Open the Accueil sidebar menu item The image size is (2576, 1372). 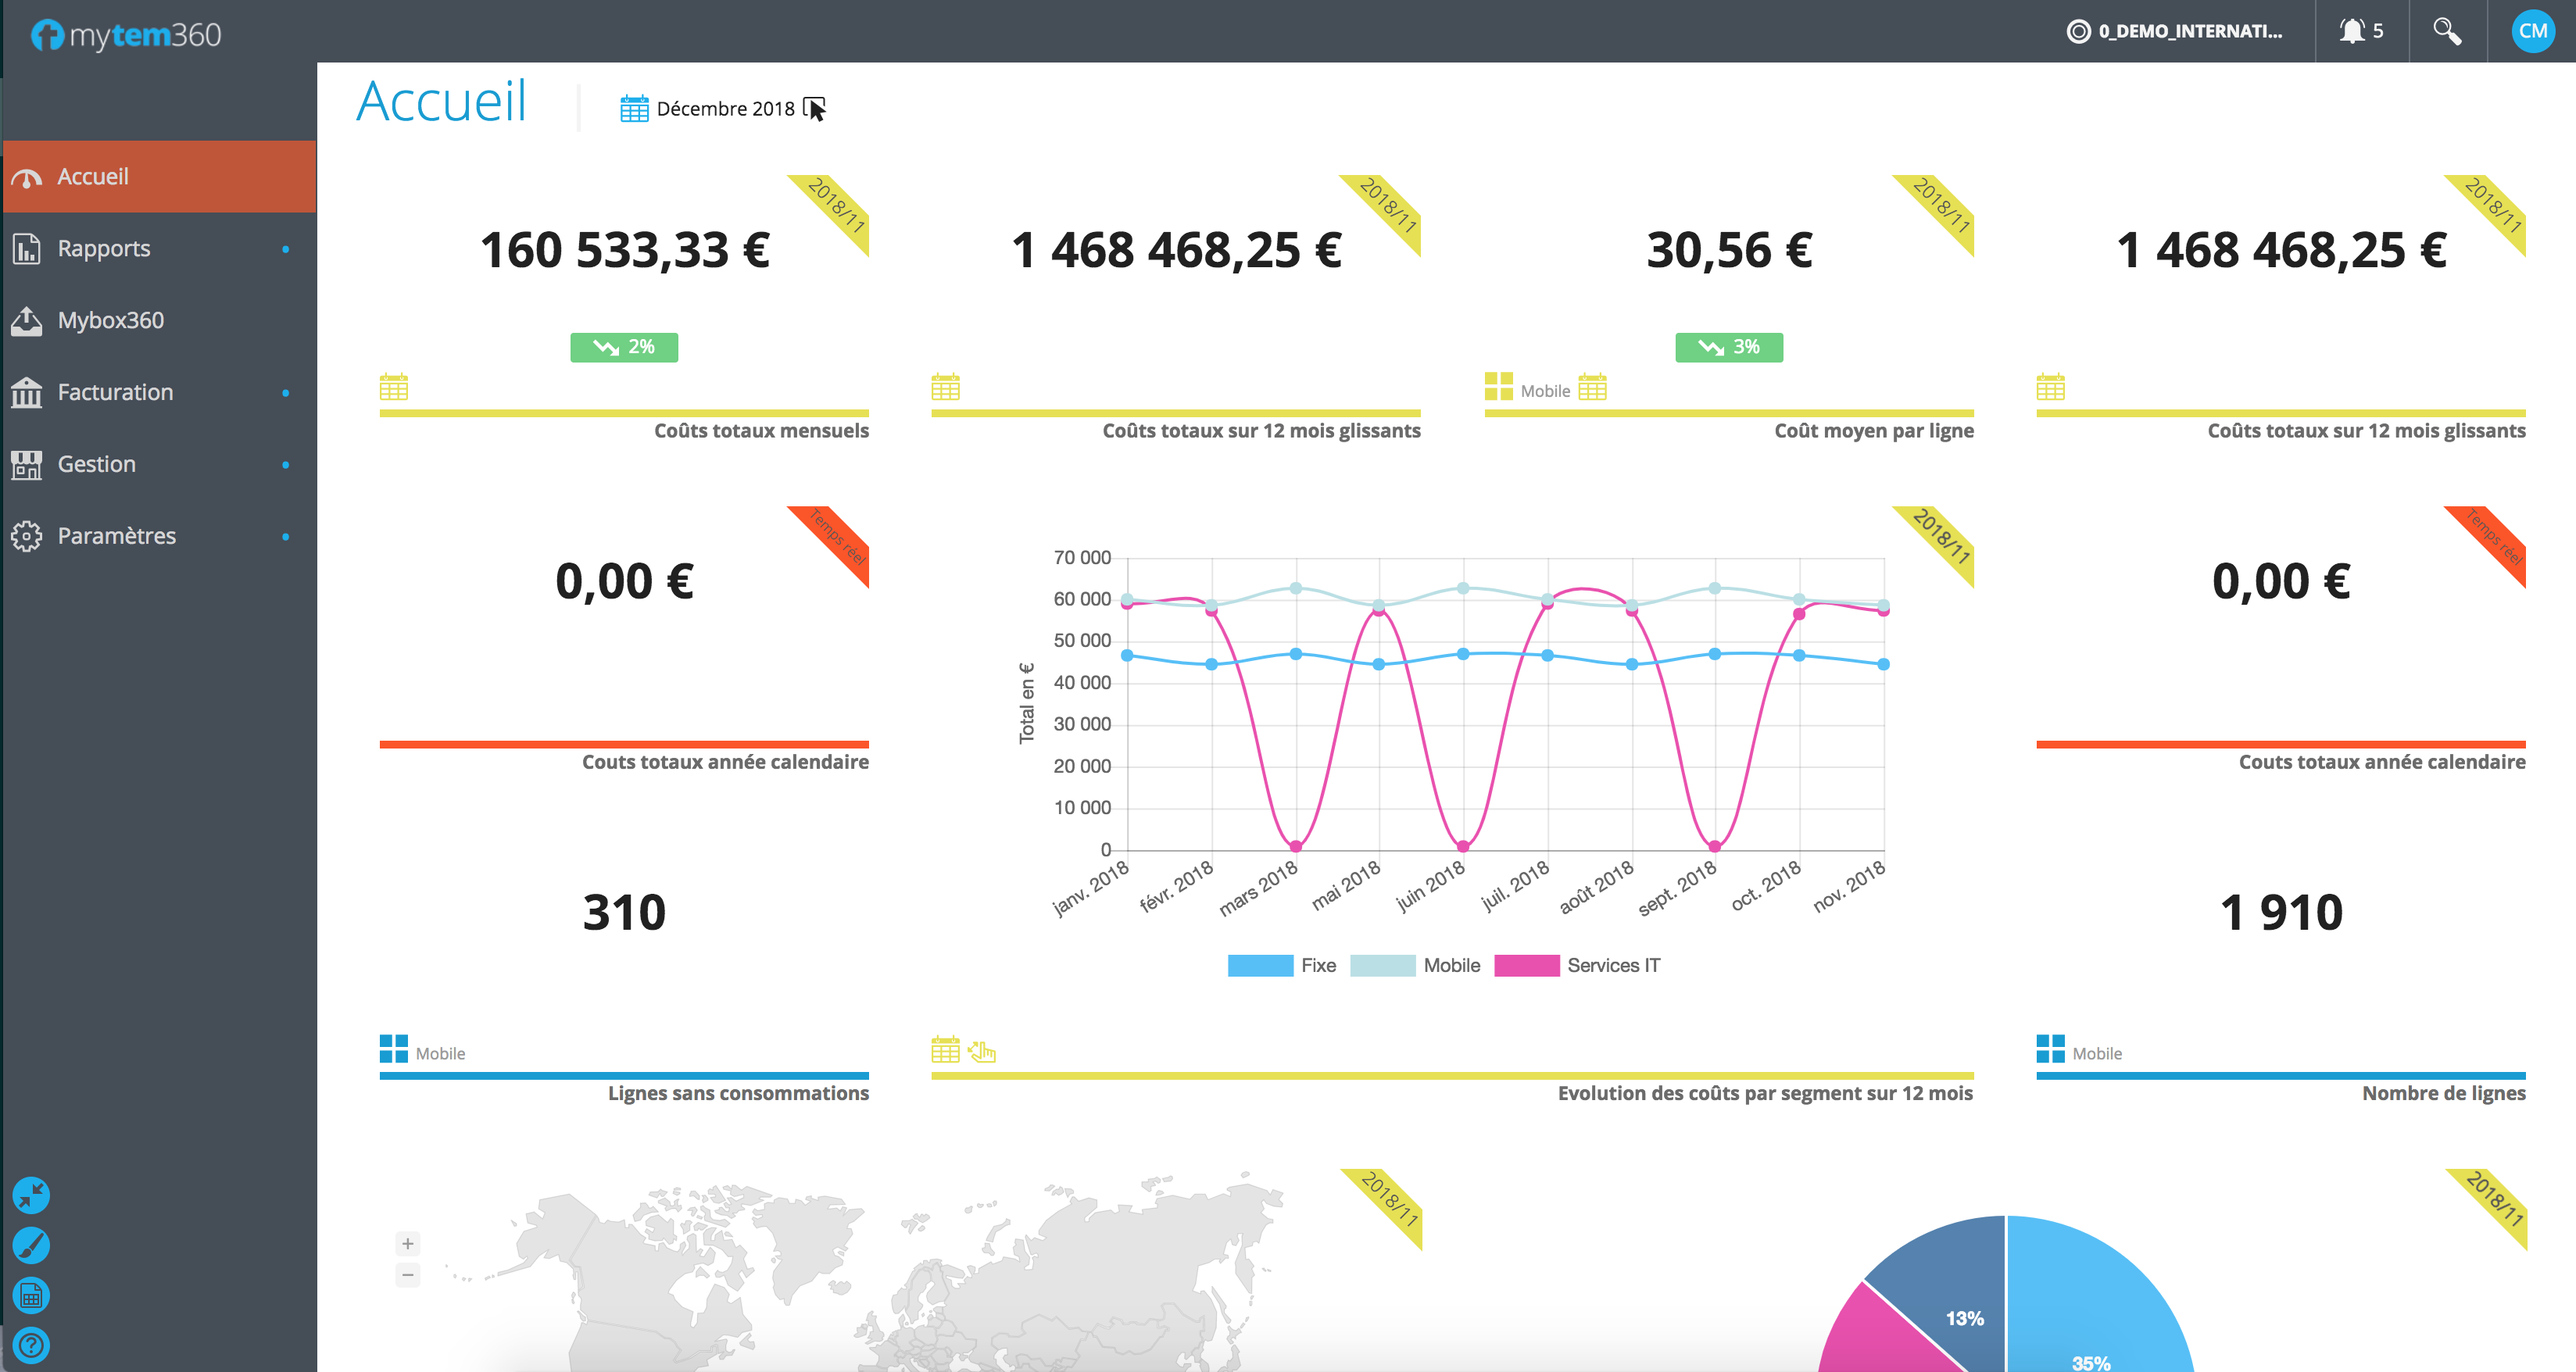[159, 176]
